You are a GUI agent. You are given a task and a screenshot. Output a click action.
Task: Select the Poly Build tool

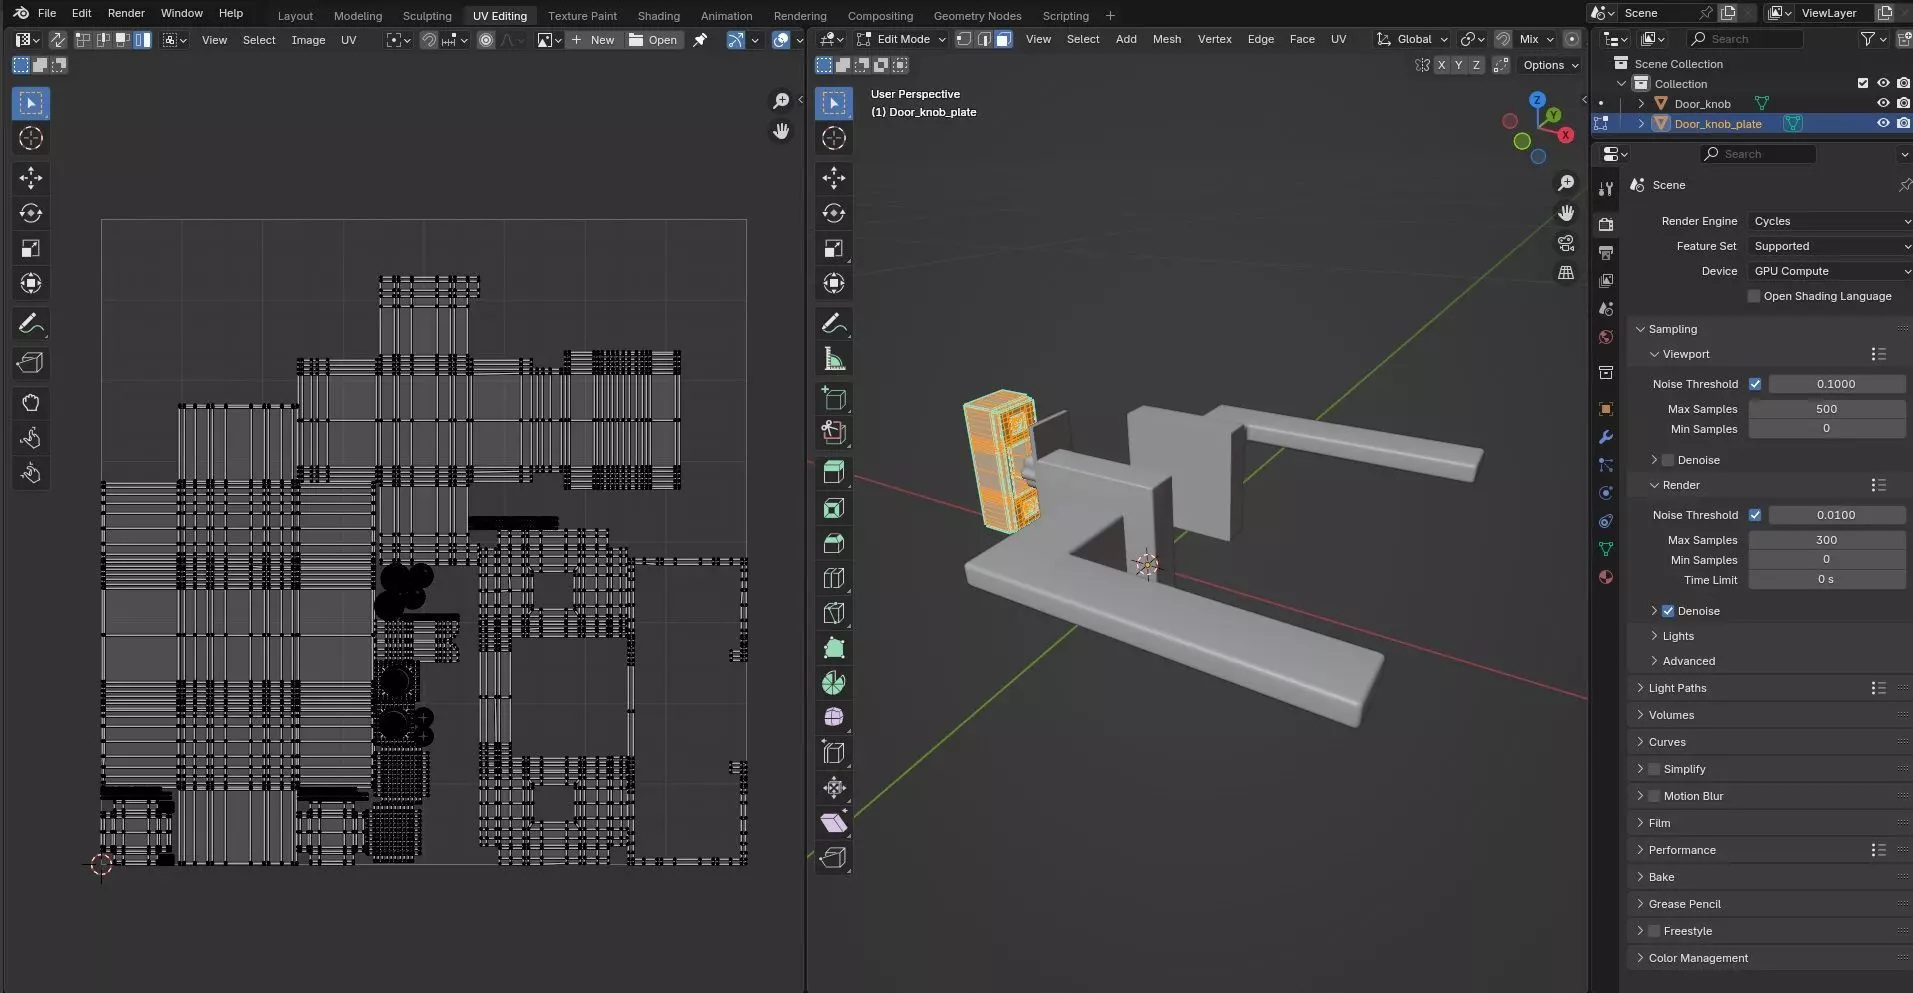coord(834,648)
